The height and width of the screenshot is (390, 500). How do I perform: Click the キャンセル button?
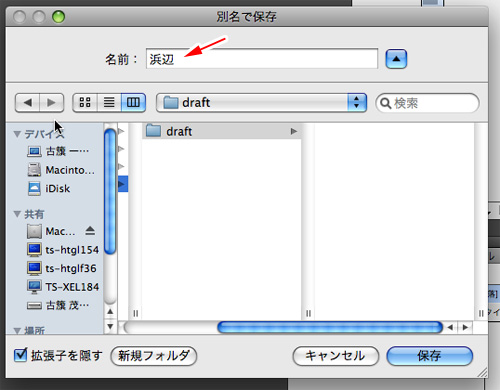335,356
